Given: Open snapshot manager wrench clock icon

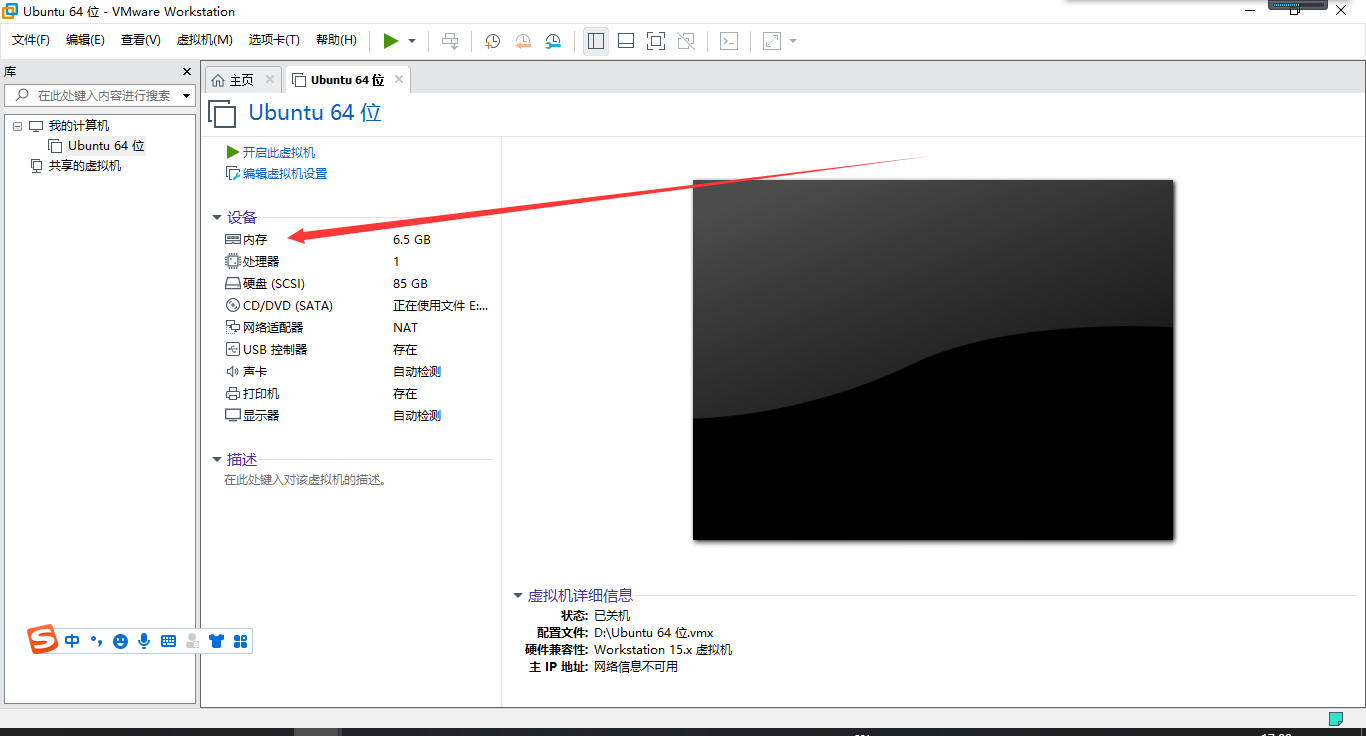Looking at the screenshot, I should pos(553,41).
